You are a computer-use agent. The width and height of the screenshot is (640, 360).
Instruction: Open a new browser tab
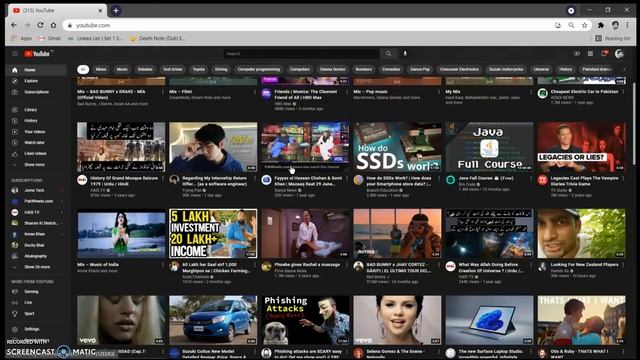[x=116, y=11]
